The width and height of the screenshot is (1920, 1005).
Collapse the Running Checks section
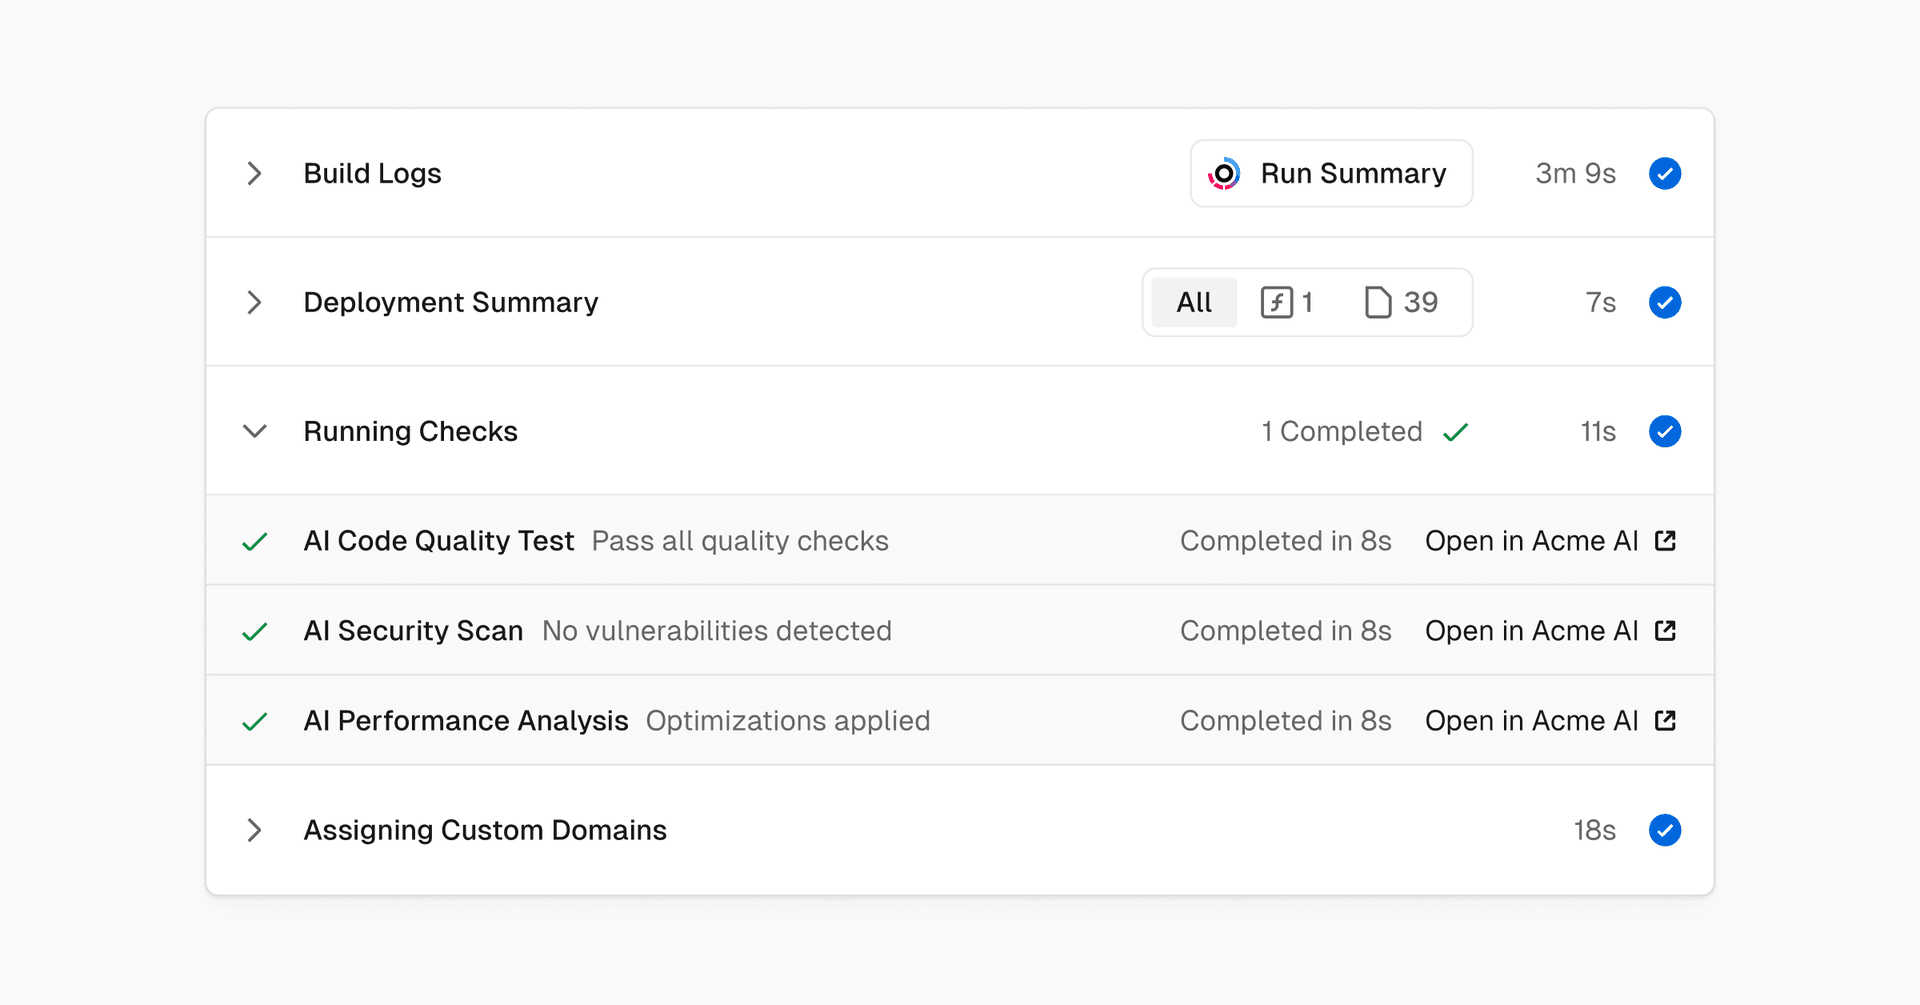[255, 431]
